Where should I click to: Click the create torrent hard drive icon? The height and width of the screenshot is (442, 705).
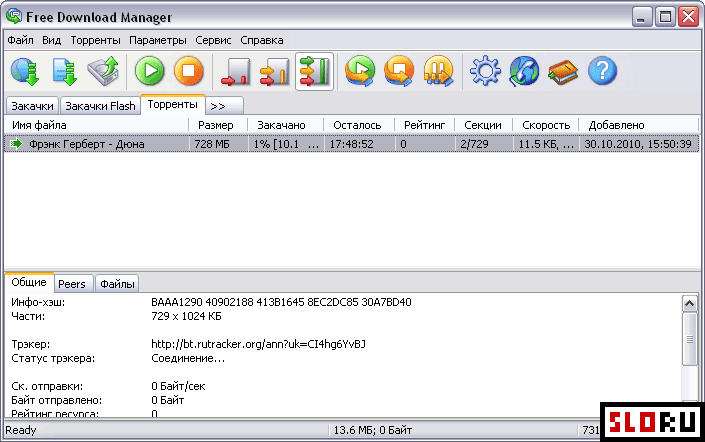(x=104, y=71)
